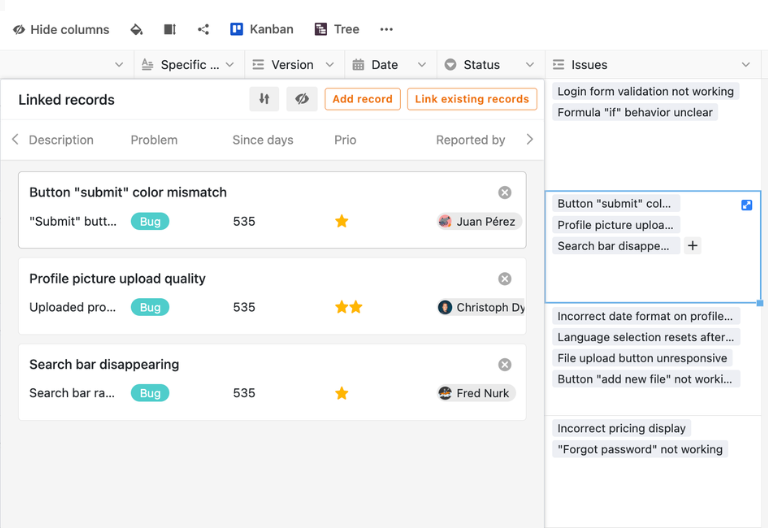Unlink Search bar disappearing record
This screenshot has height=528, width=768.
504,364
